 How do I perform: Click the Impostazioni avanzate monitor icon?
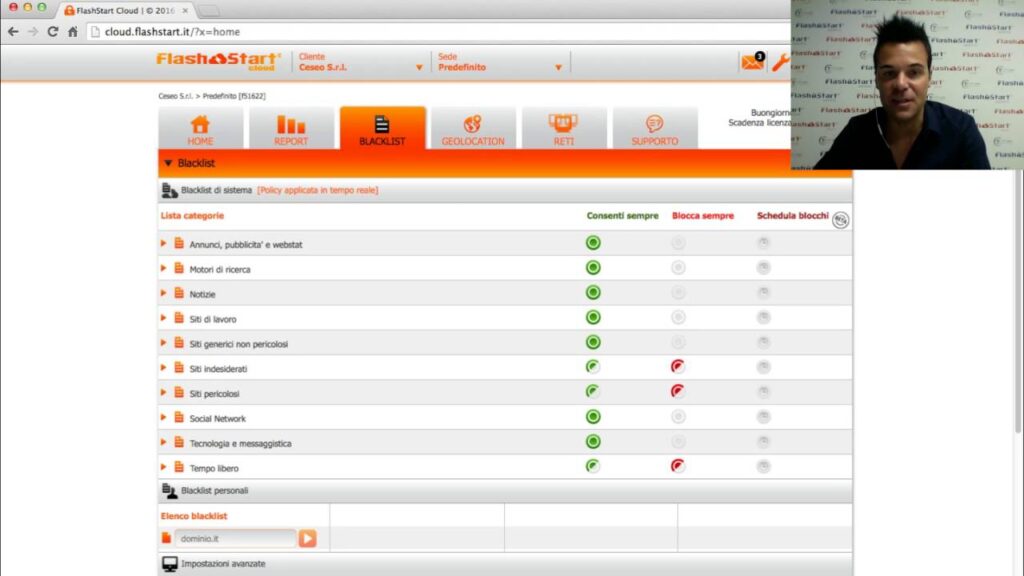[x=170, y=564]
